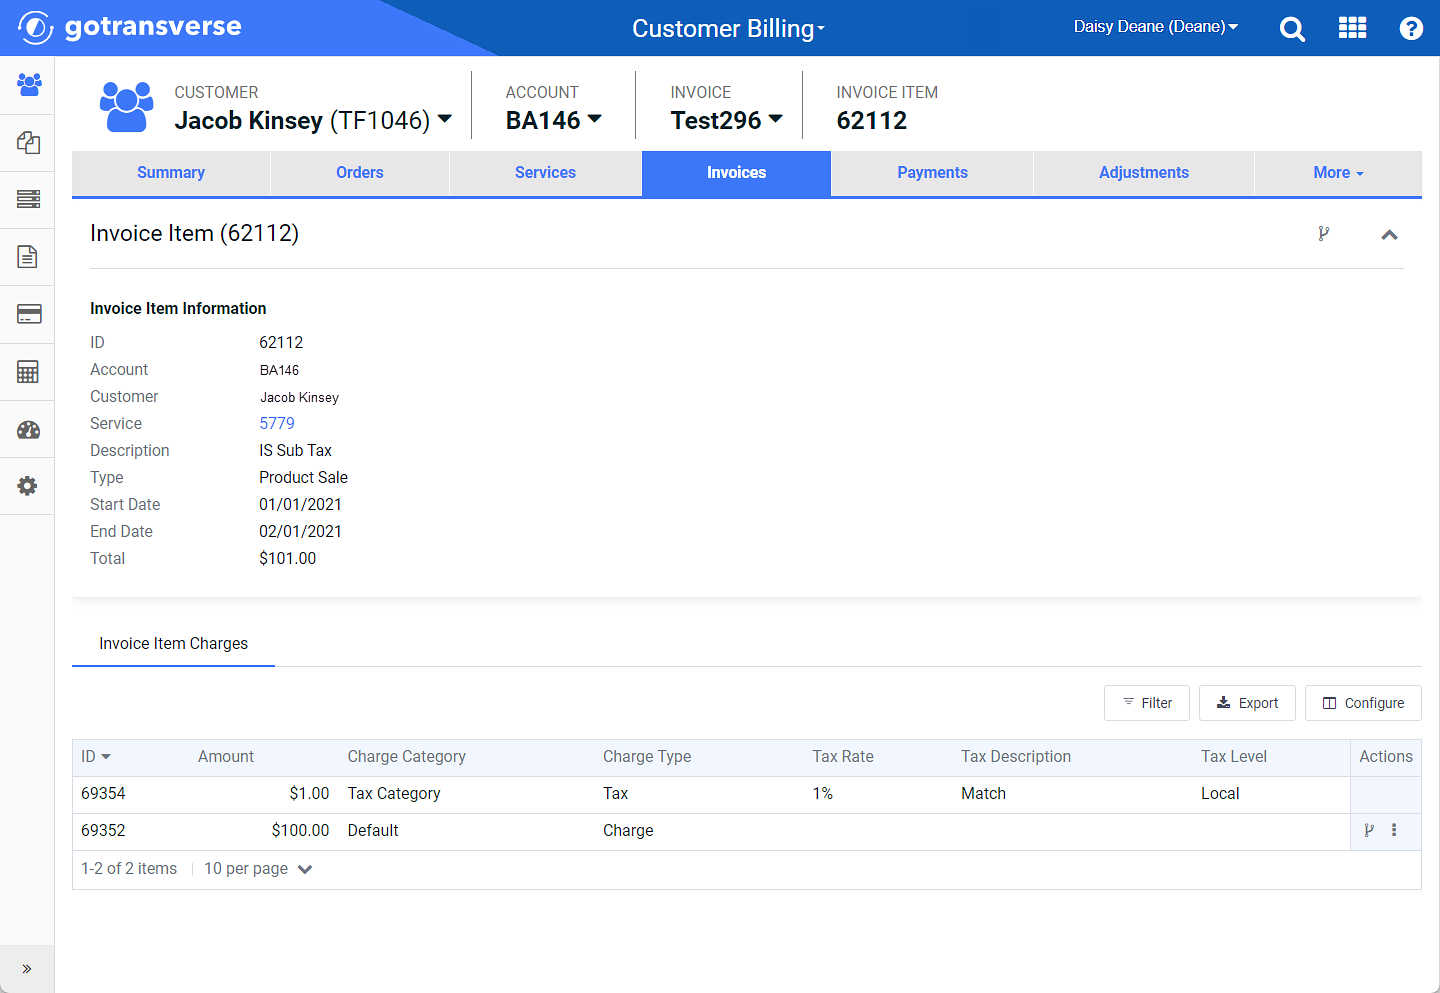Click the gotransverse logo icon
Viewport: 1440px width, 993px height.
(36, 27)
